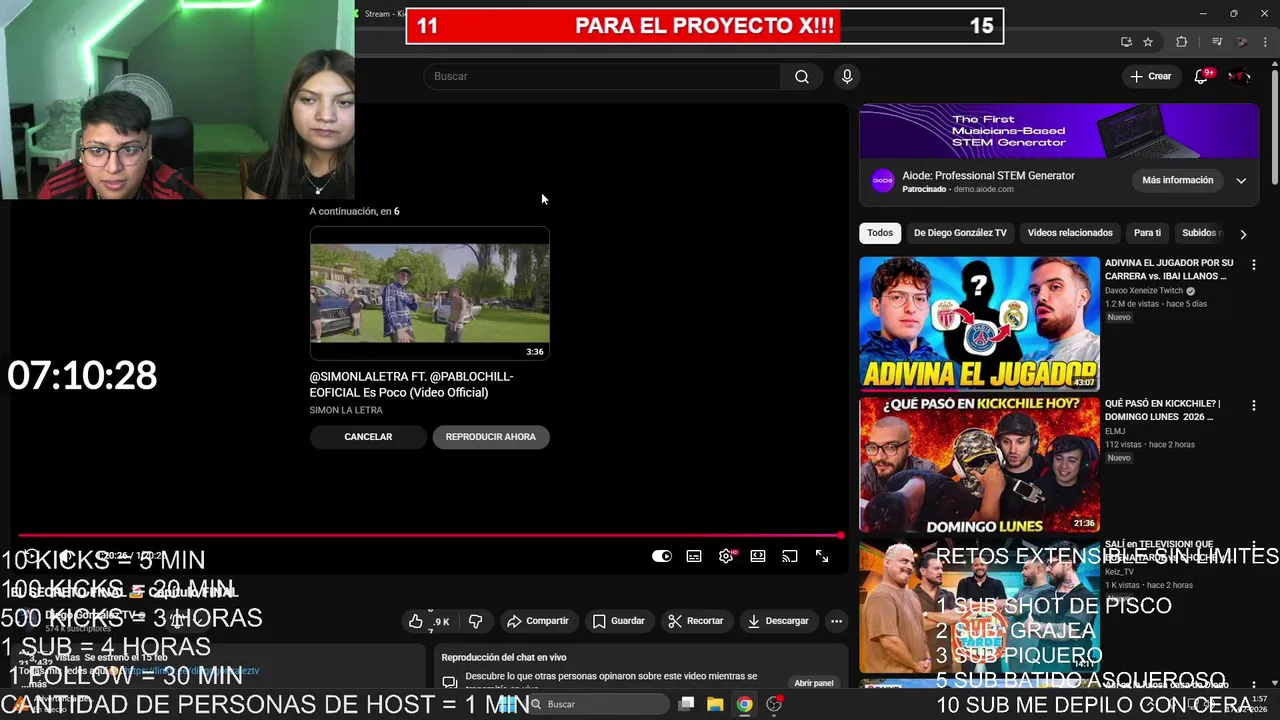Click the Chrome icon on the taskbar
Image resolution: width=1280 pixels, height=720 pixels.
click(x=744, y=704)
